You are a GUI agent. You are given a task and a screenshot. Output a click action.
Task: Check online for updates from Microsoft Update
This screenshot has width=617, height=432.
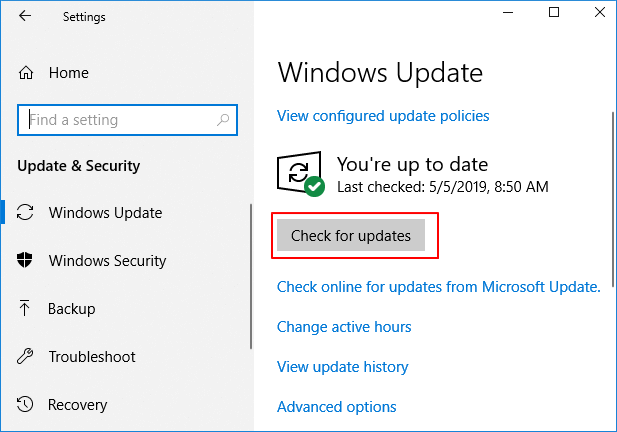[x=438, y=287]
